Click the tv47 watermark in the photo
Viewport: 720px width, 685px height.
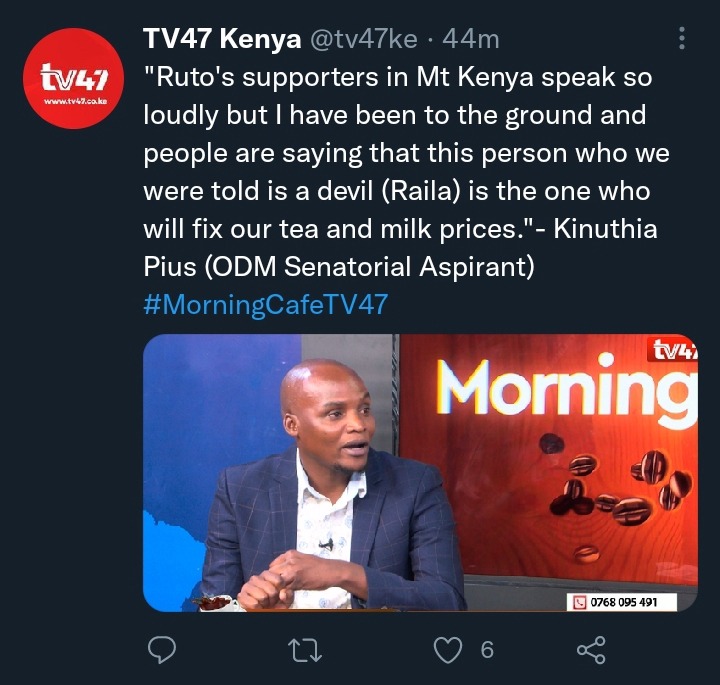[x=675, y=351]
